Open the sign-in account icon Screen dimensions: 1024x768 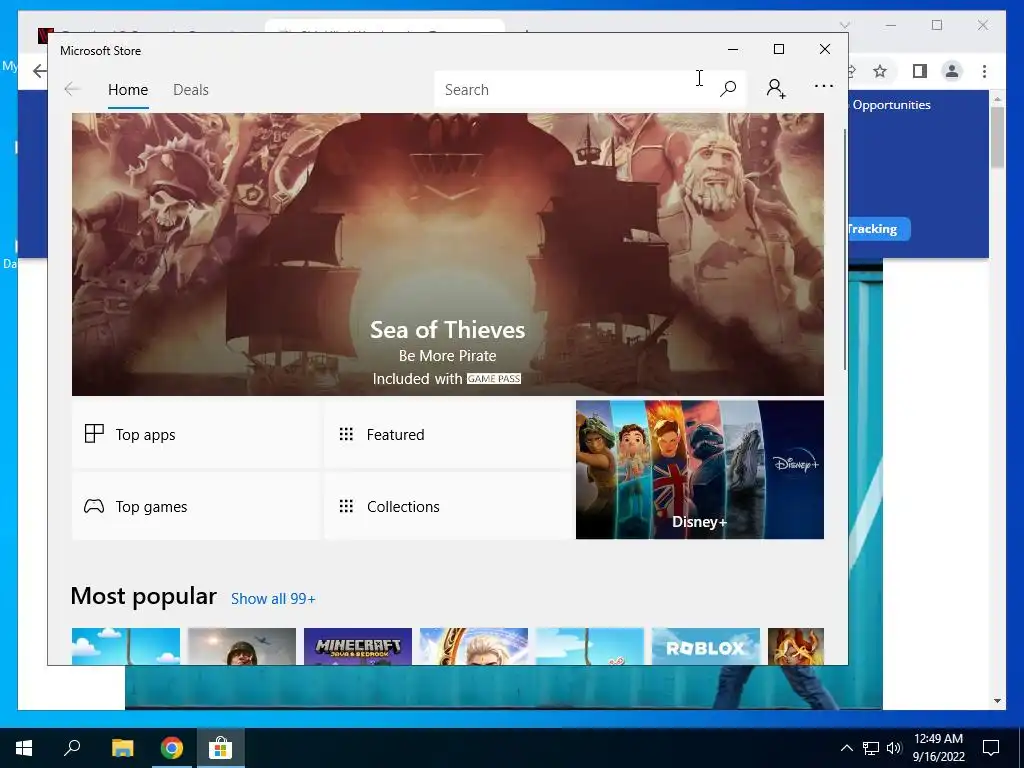point(776,88)
